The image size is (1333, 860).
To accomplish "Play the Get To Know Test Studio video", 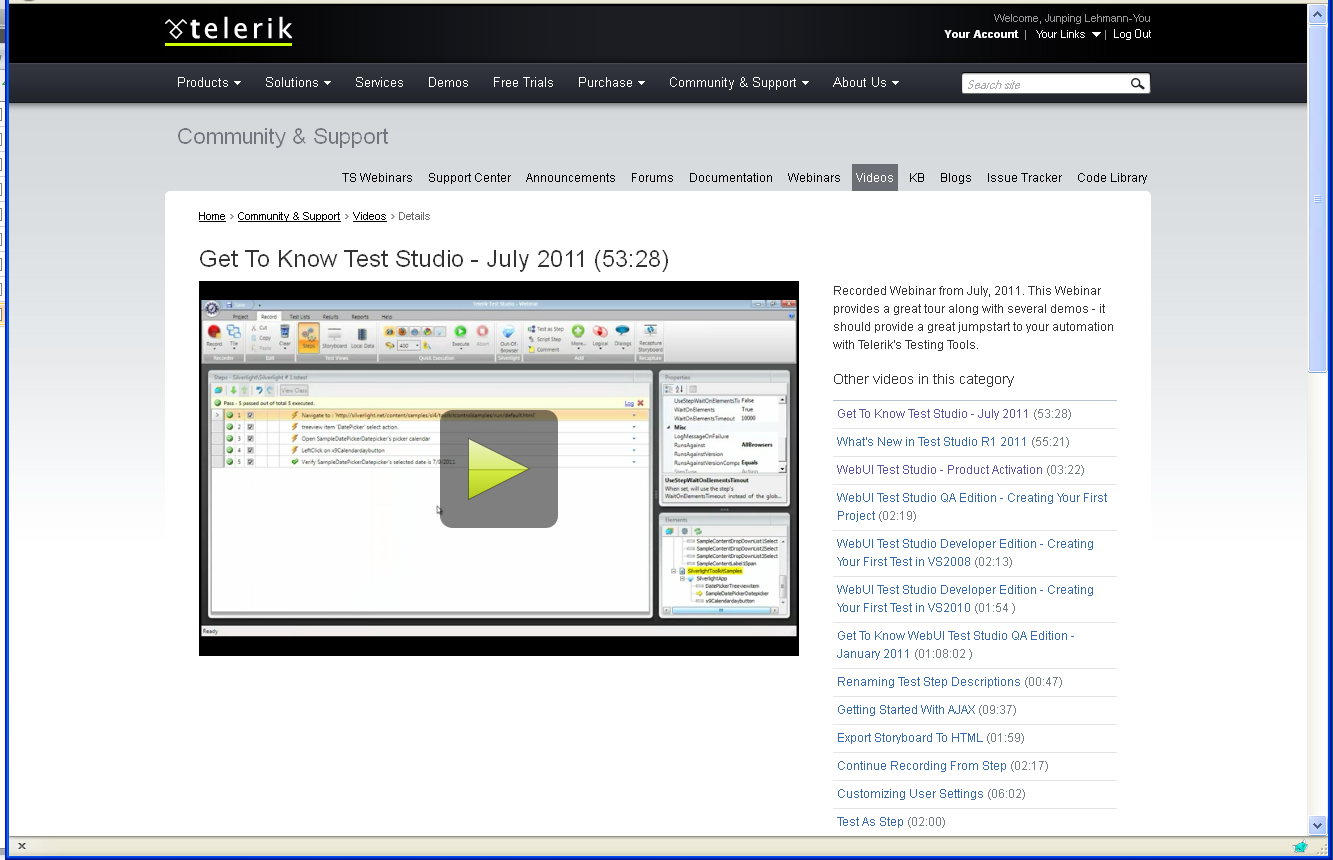I will click(x=498, y=468).
